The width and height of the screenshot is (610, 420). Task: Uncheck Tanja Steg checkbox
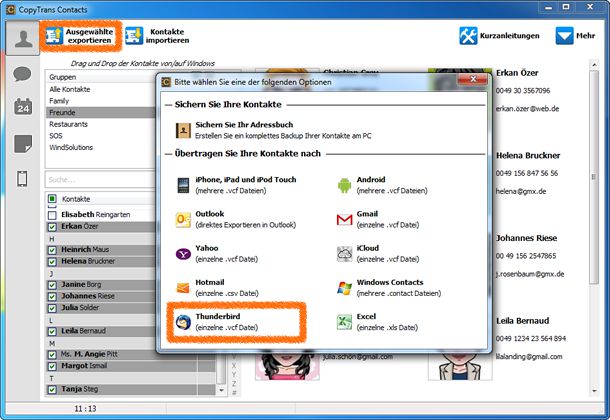coord(52,389)
